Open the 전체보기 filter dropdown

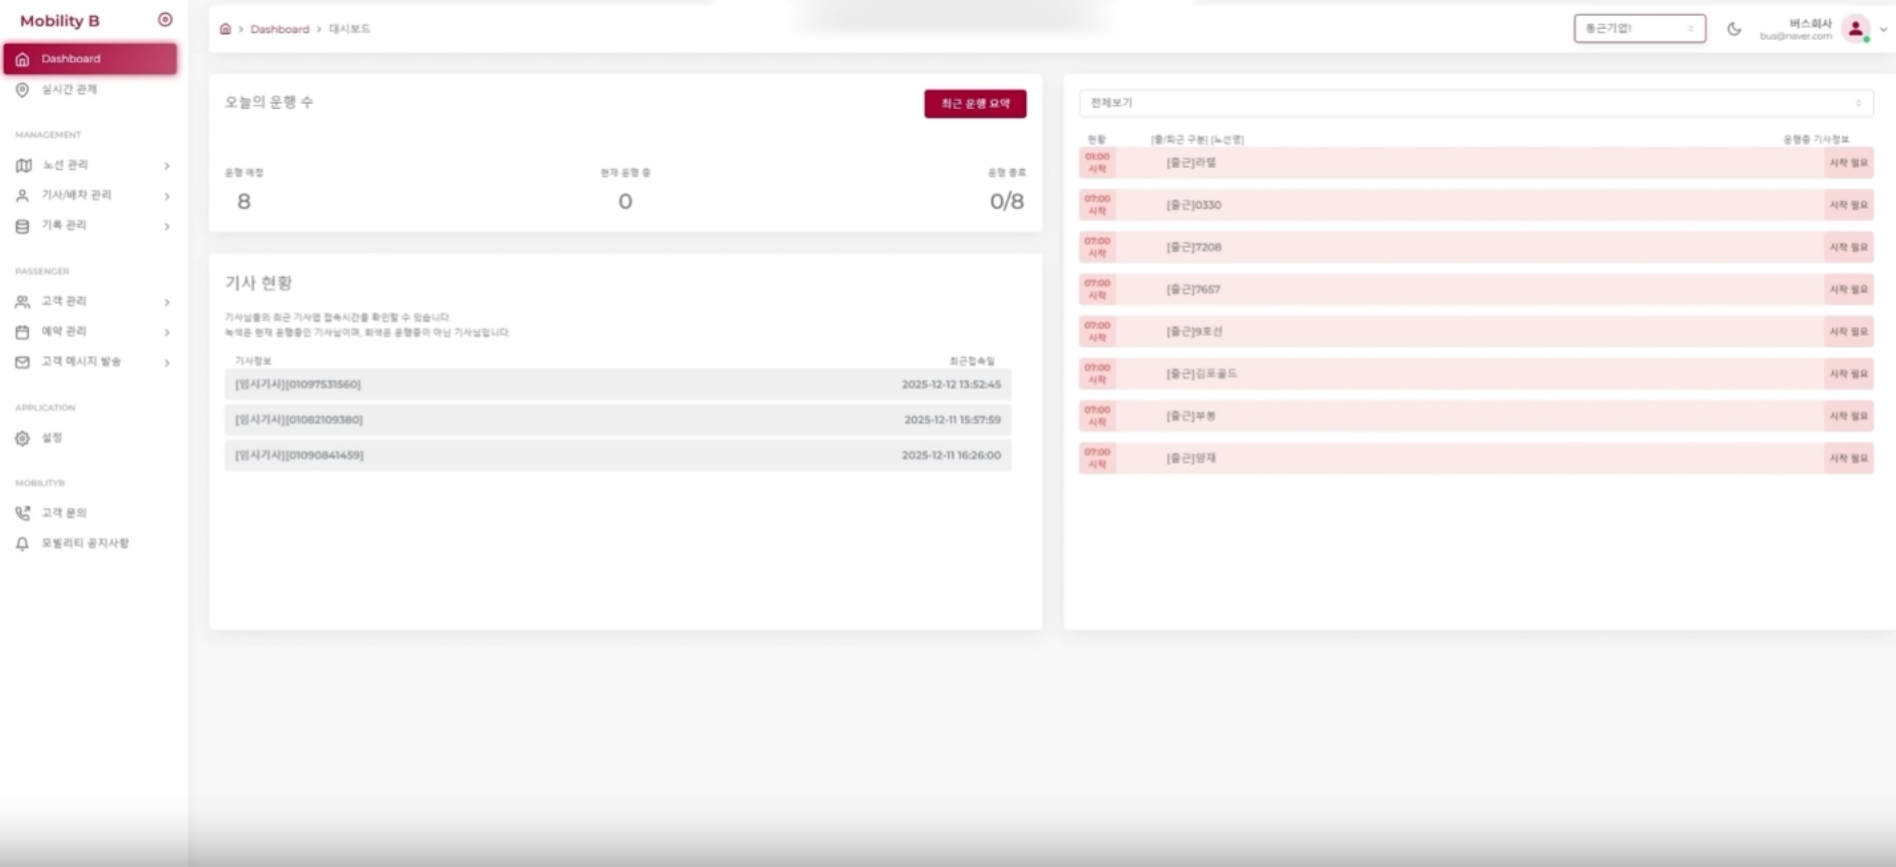[1476, 103]
